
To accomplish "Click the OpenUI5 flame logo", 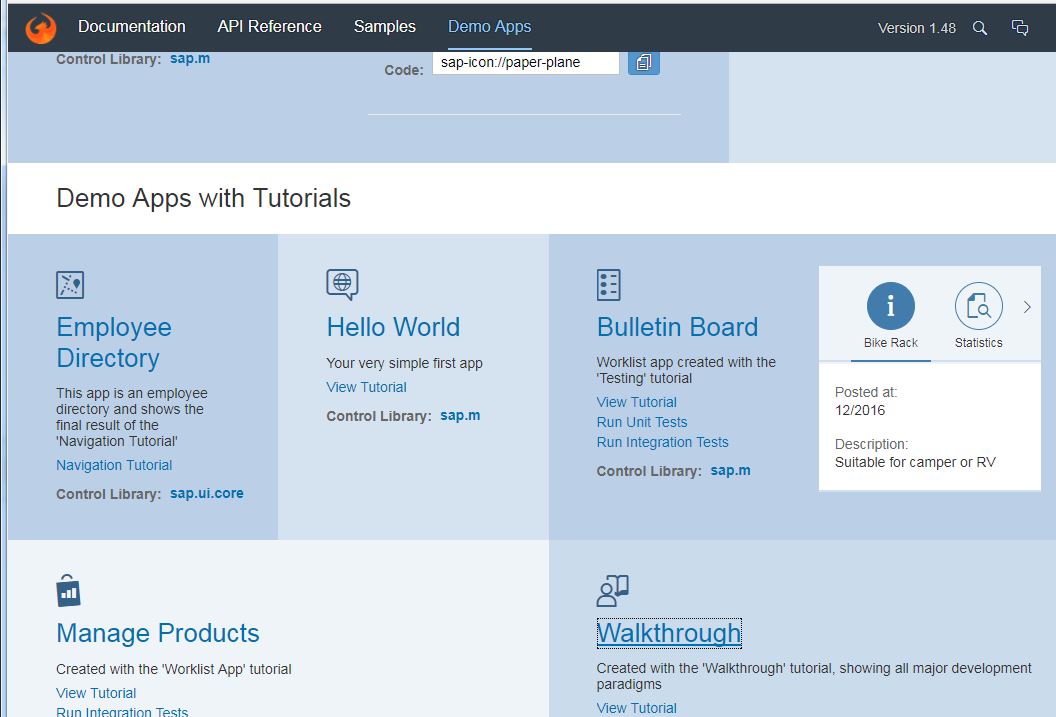I will coord(38,27).
